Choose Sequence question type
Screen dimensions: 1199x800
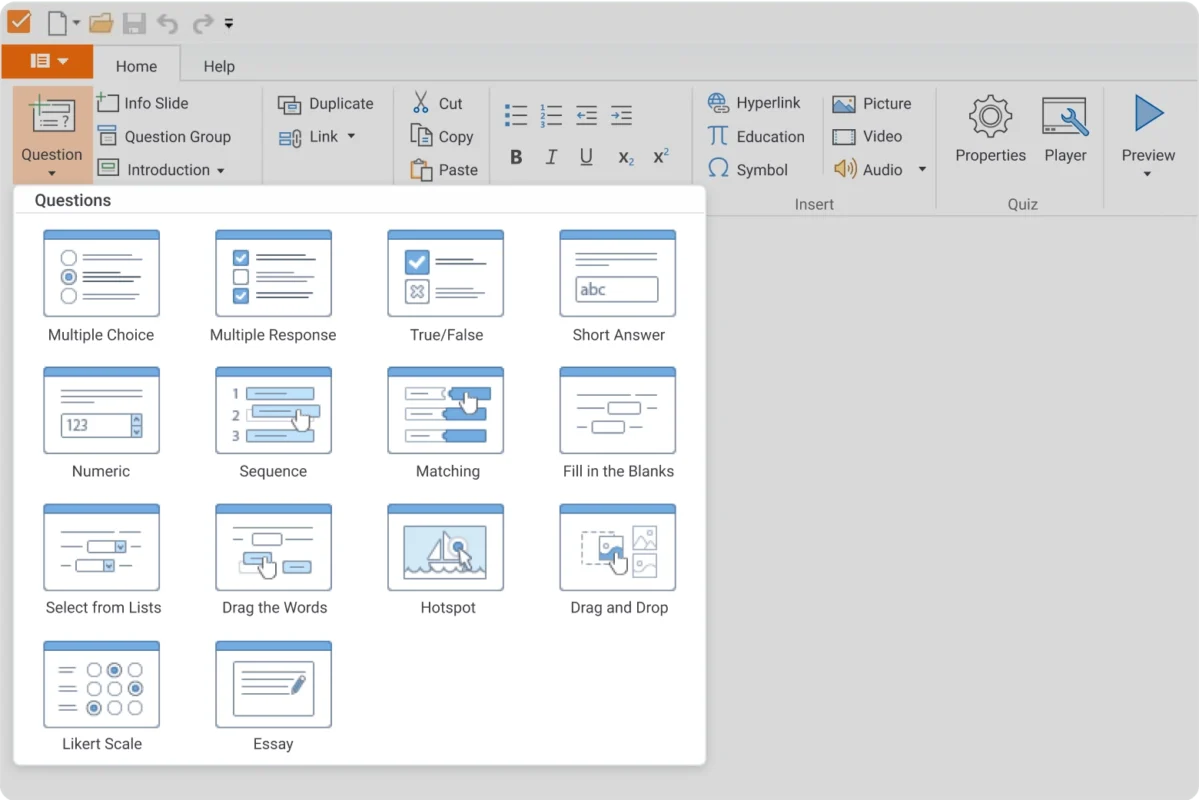point(273,423)
